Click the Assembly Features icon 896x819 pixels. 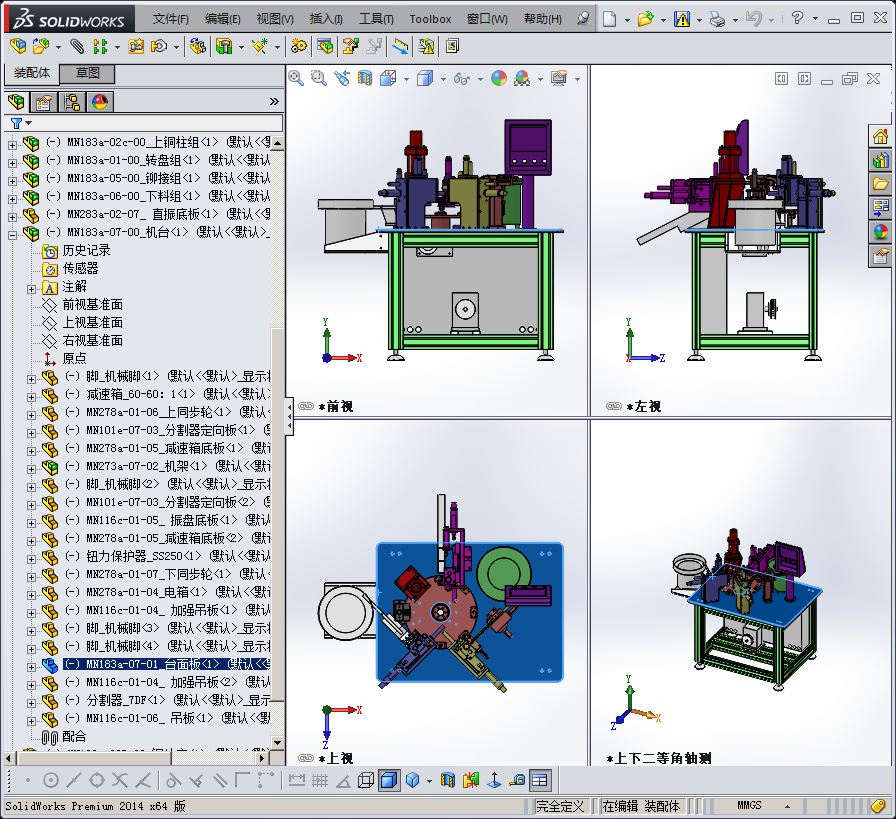pos(224,46)
